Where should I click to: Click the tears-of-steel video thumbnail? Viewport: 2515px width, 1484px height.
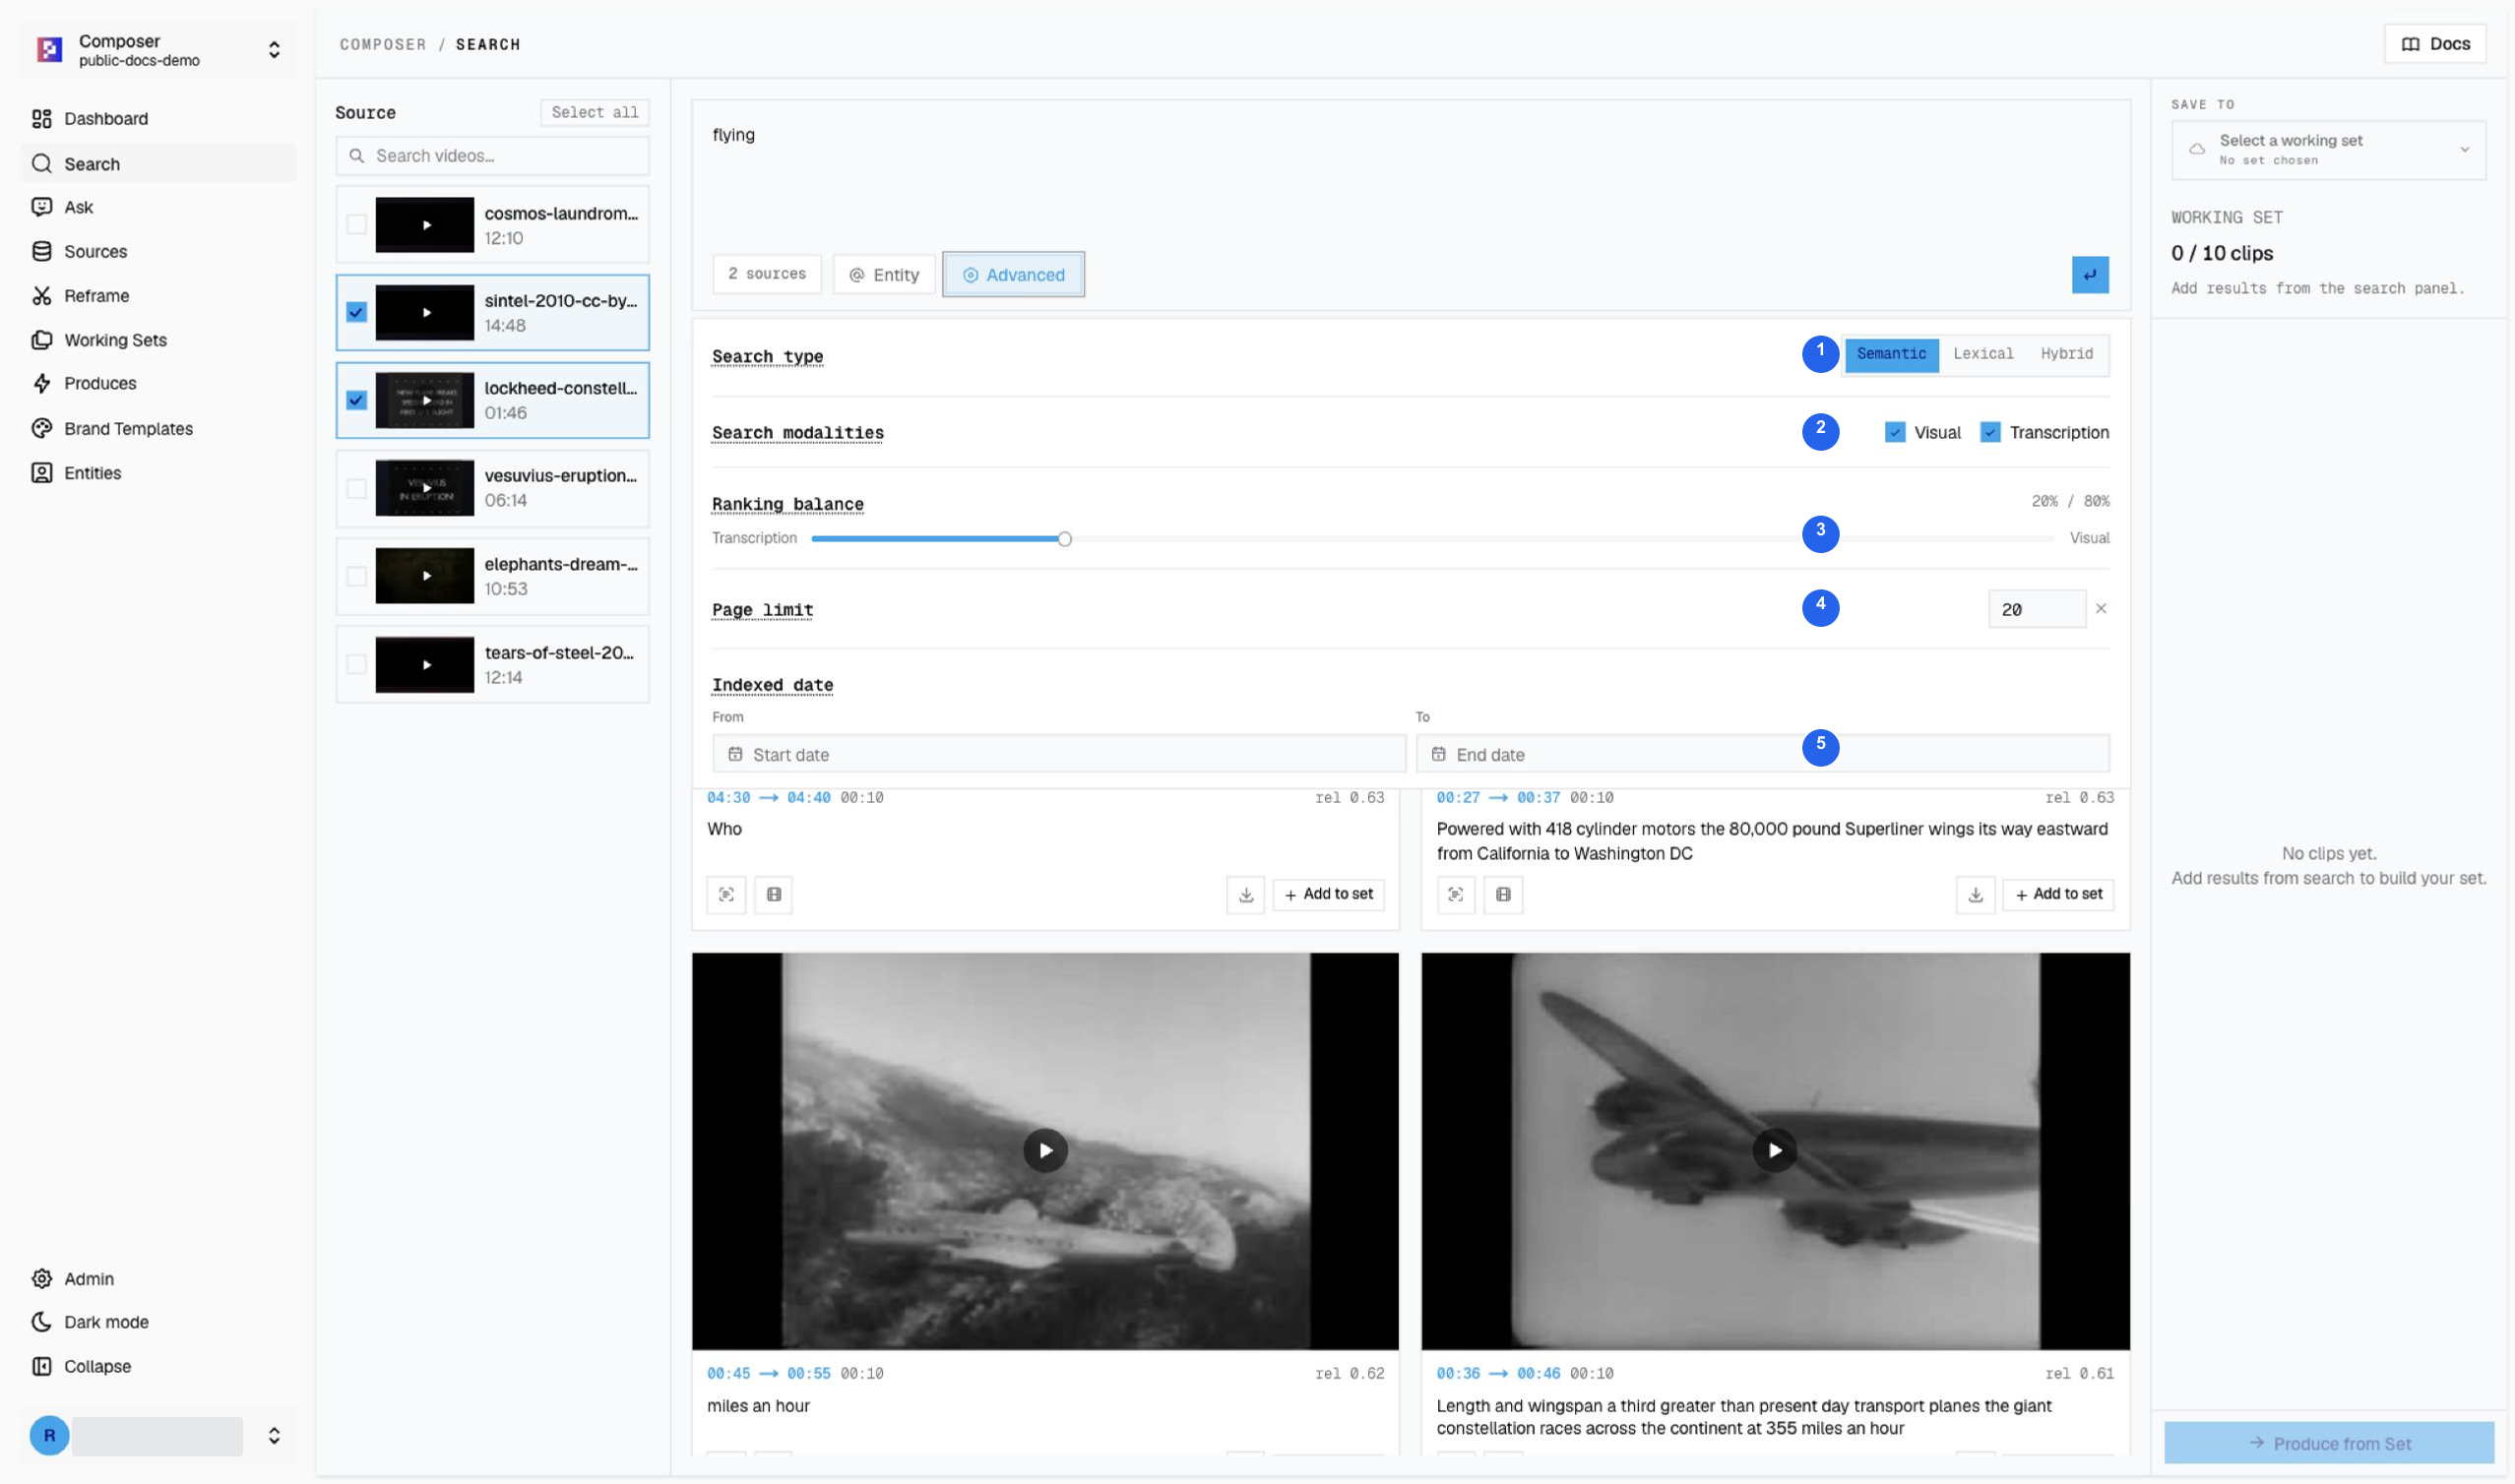click(424, 664)
